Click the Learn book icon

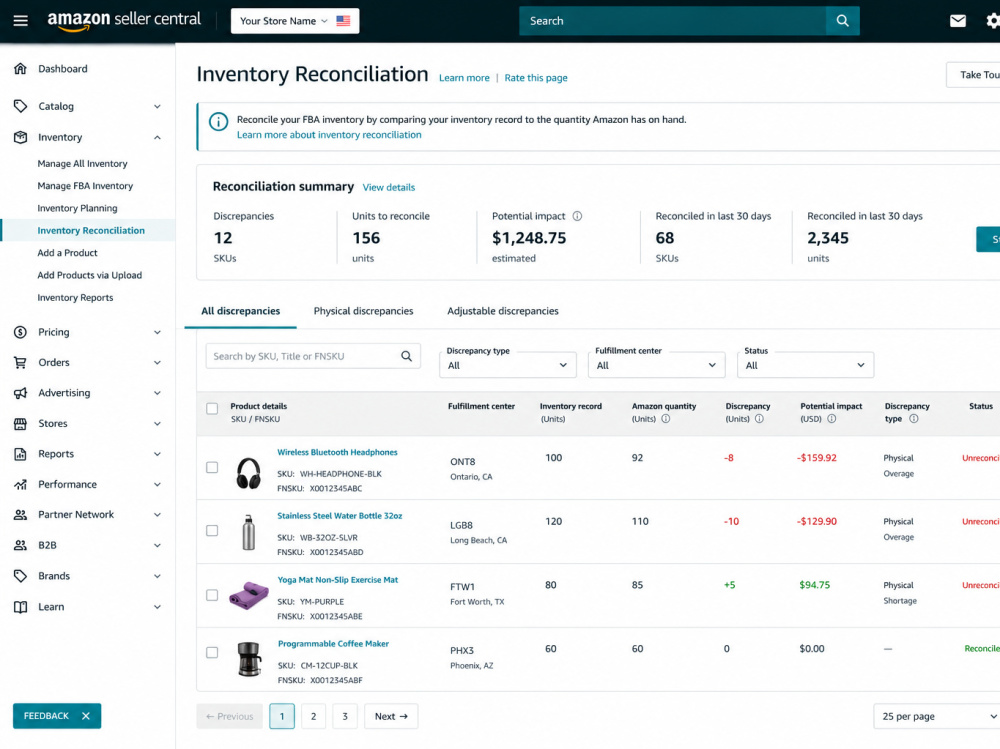pos(20,607)
